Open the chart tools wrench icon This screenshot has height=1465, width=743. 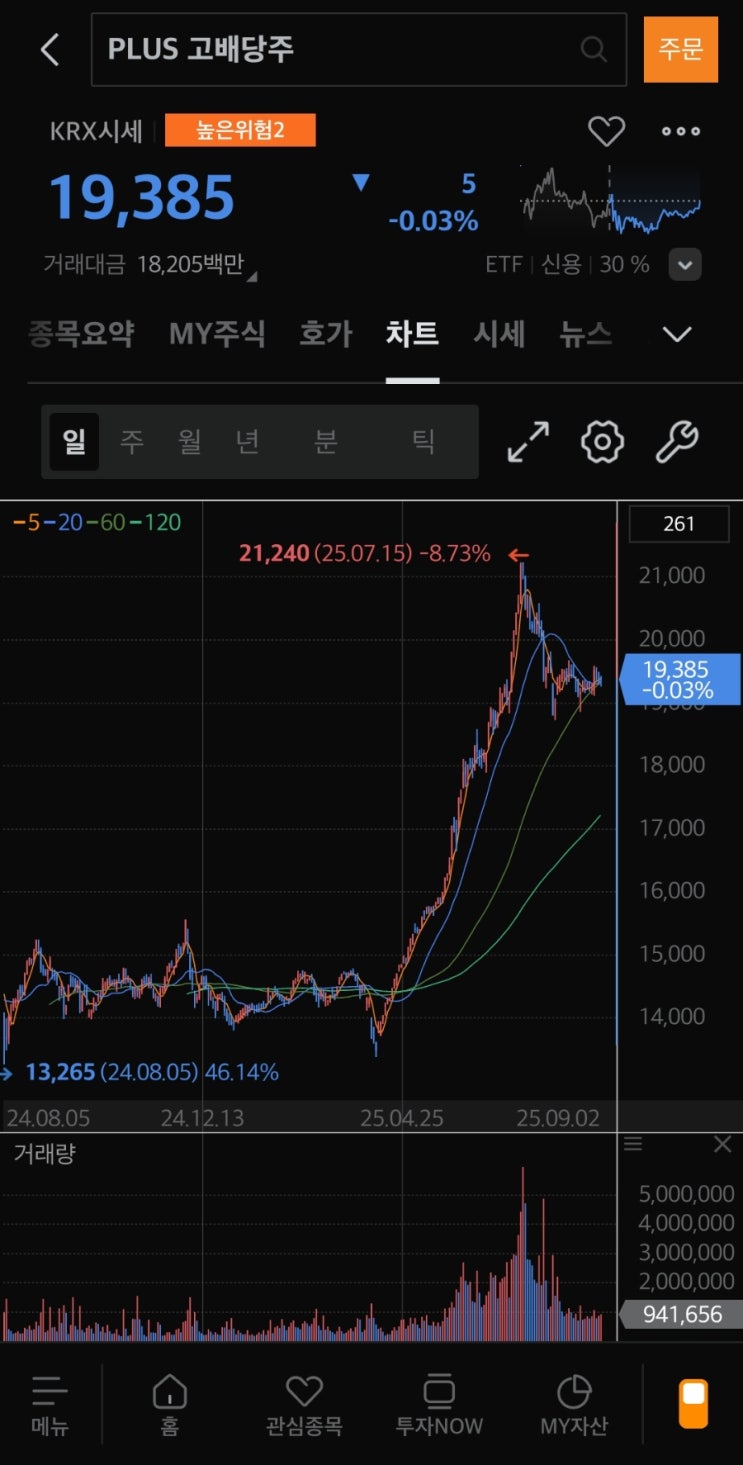point(677,441)
